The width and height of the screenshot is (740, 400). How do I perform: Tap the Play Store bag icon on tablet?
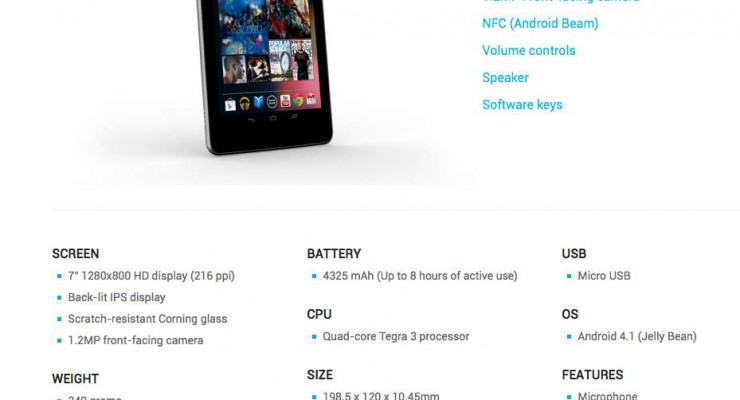(x=230, y=104)
